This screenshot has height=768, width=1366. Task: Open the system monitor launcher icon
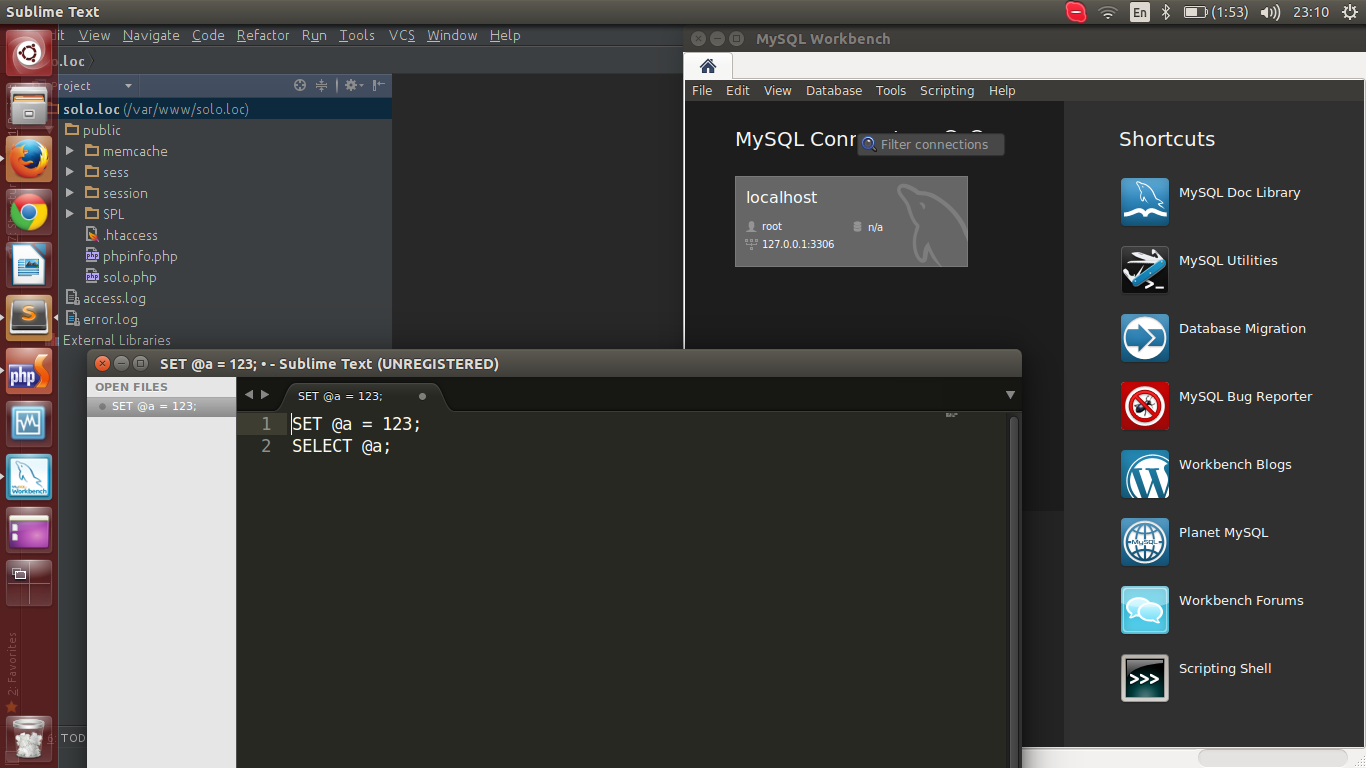click(x=29, y=424)
